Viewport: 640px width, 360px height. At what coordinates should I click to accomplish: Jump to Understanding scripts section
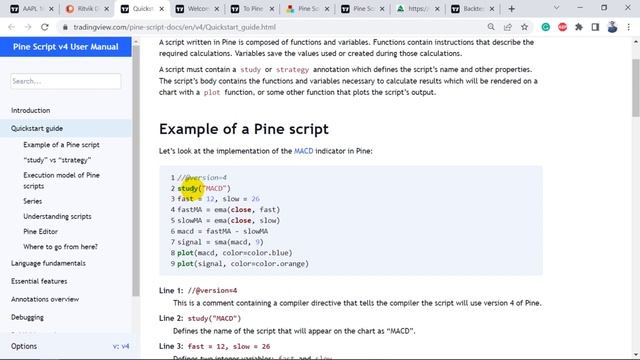click(x=57, y=216)
